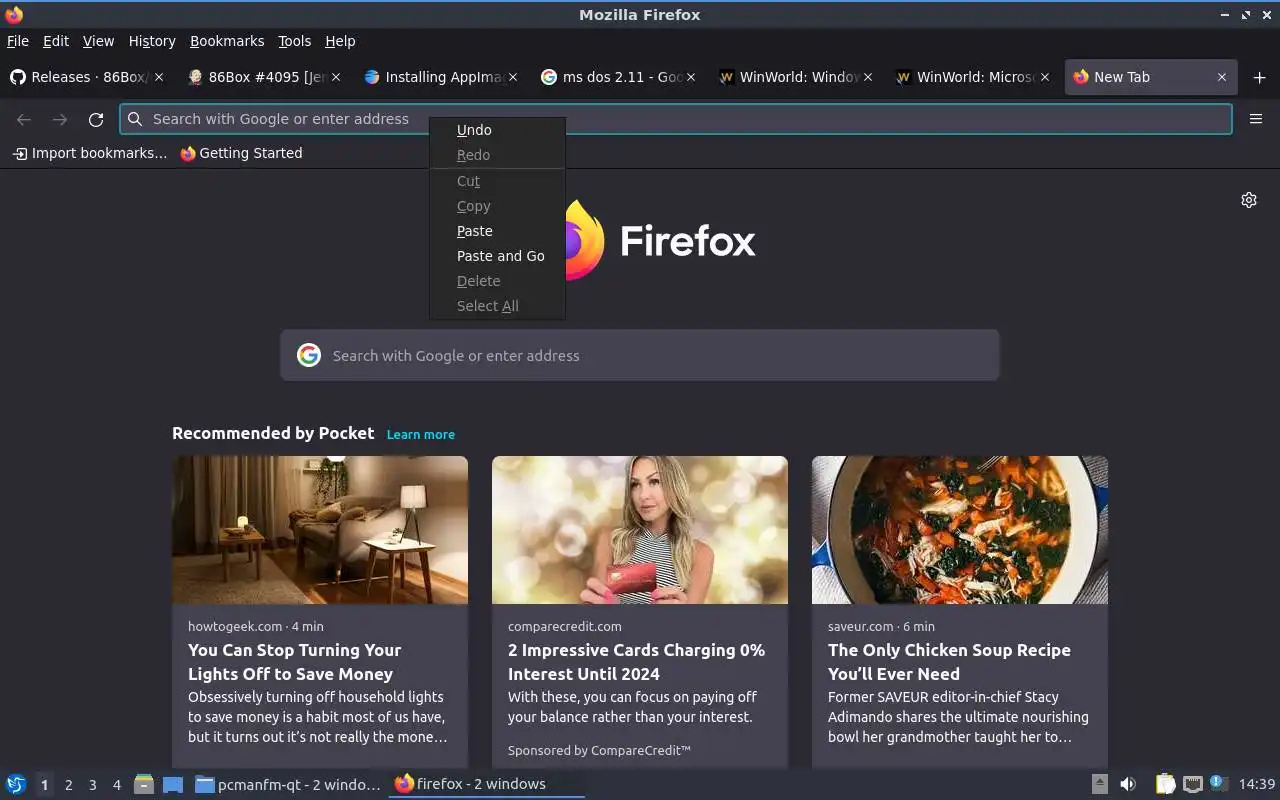Image resolution: width=1280 pixels, height=800 pixels.
Task: Switch to virtual desktop 2
Action: point(68,785)
